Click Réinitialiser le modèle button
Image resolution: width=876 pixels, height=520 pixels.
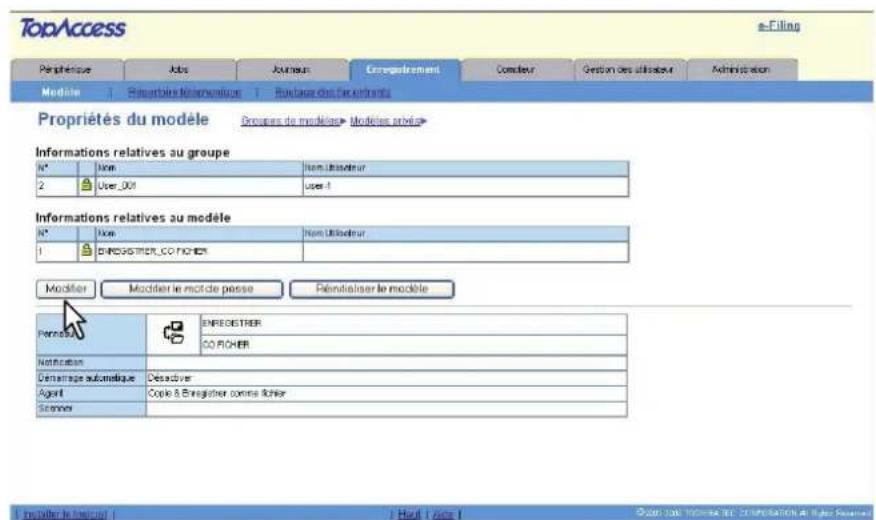pyautogui.click(x=372, y=289)
